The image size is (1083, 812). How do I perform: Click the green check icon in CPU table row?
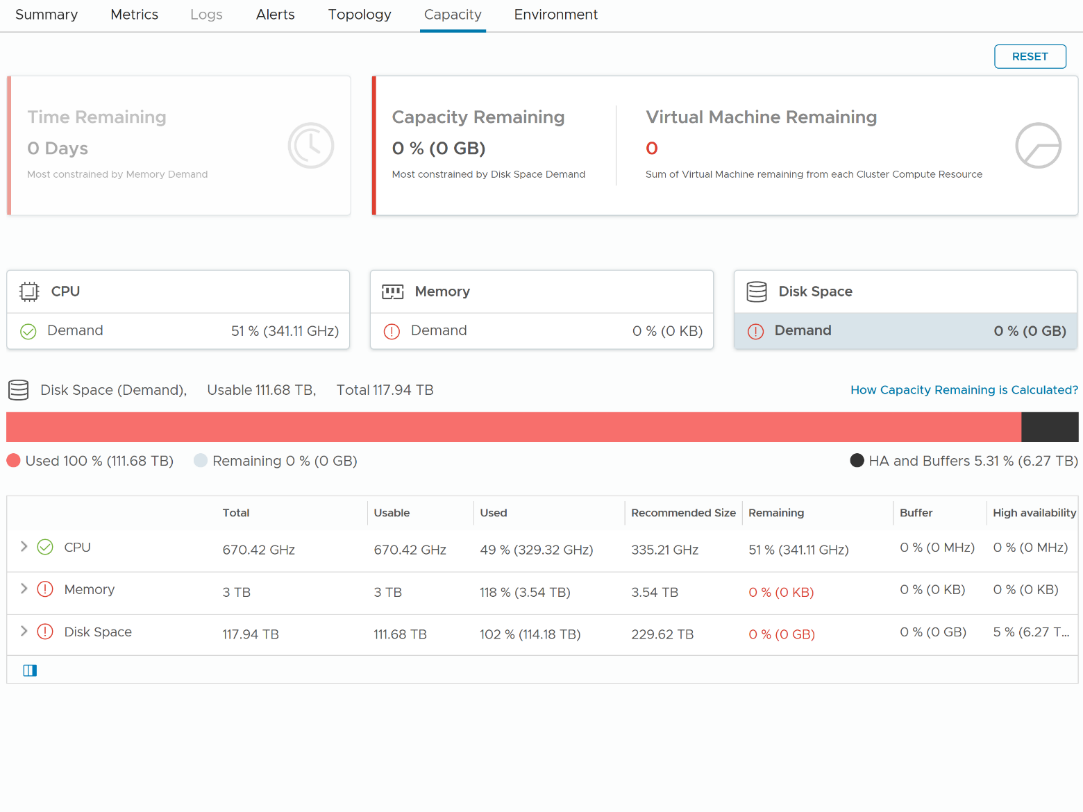45,547
